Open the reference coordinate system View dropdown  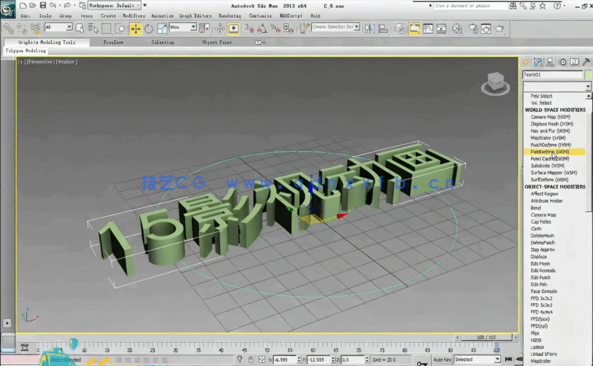coord(183,27)
